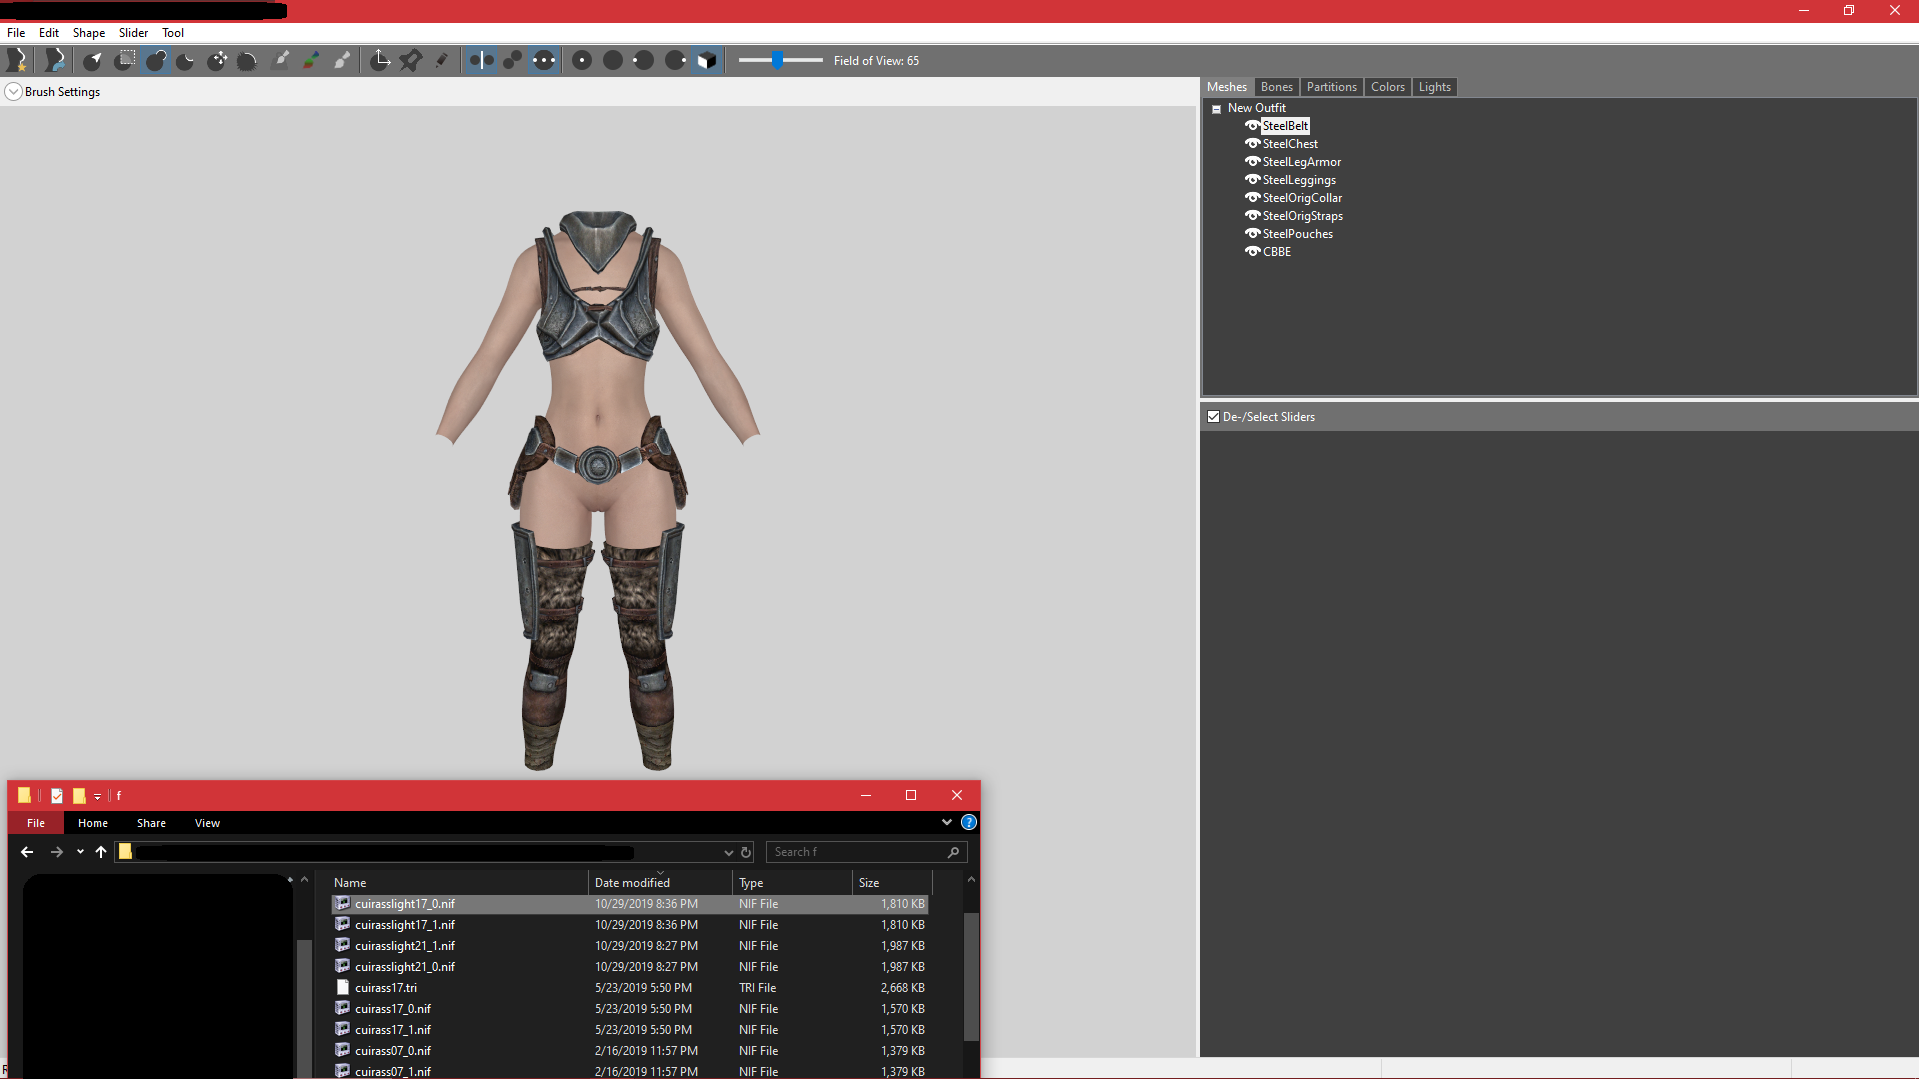Viewport: 1919px width, 1079px height.
Task: Hide the SteelChest mesh via eye icon
Action: tap(1252, 144)
